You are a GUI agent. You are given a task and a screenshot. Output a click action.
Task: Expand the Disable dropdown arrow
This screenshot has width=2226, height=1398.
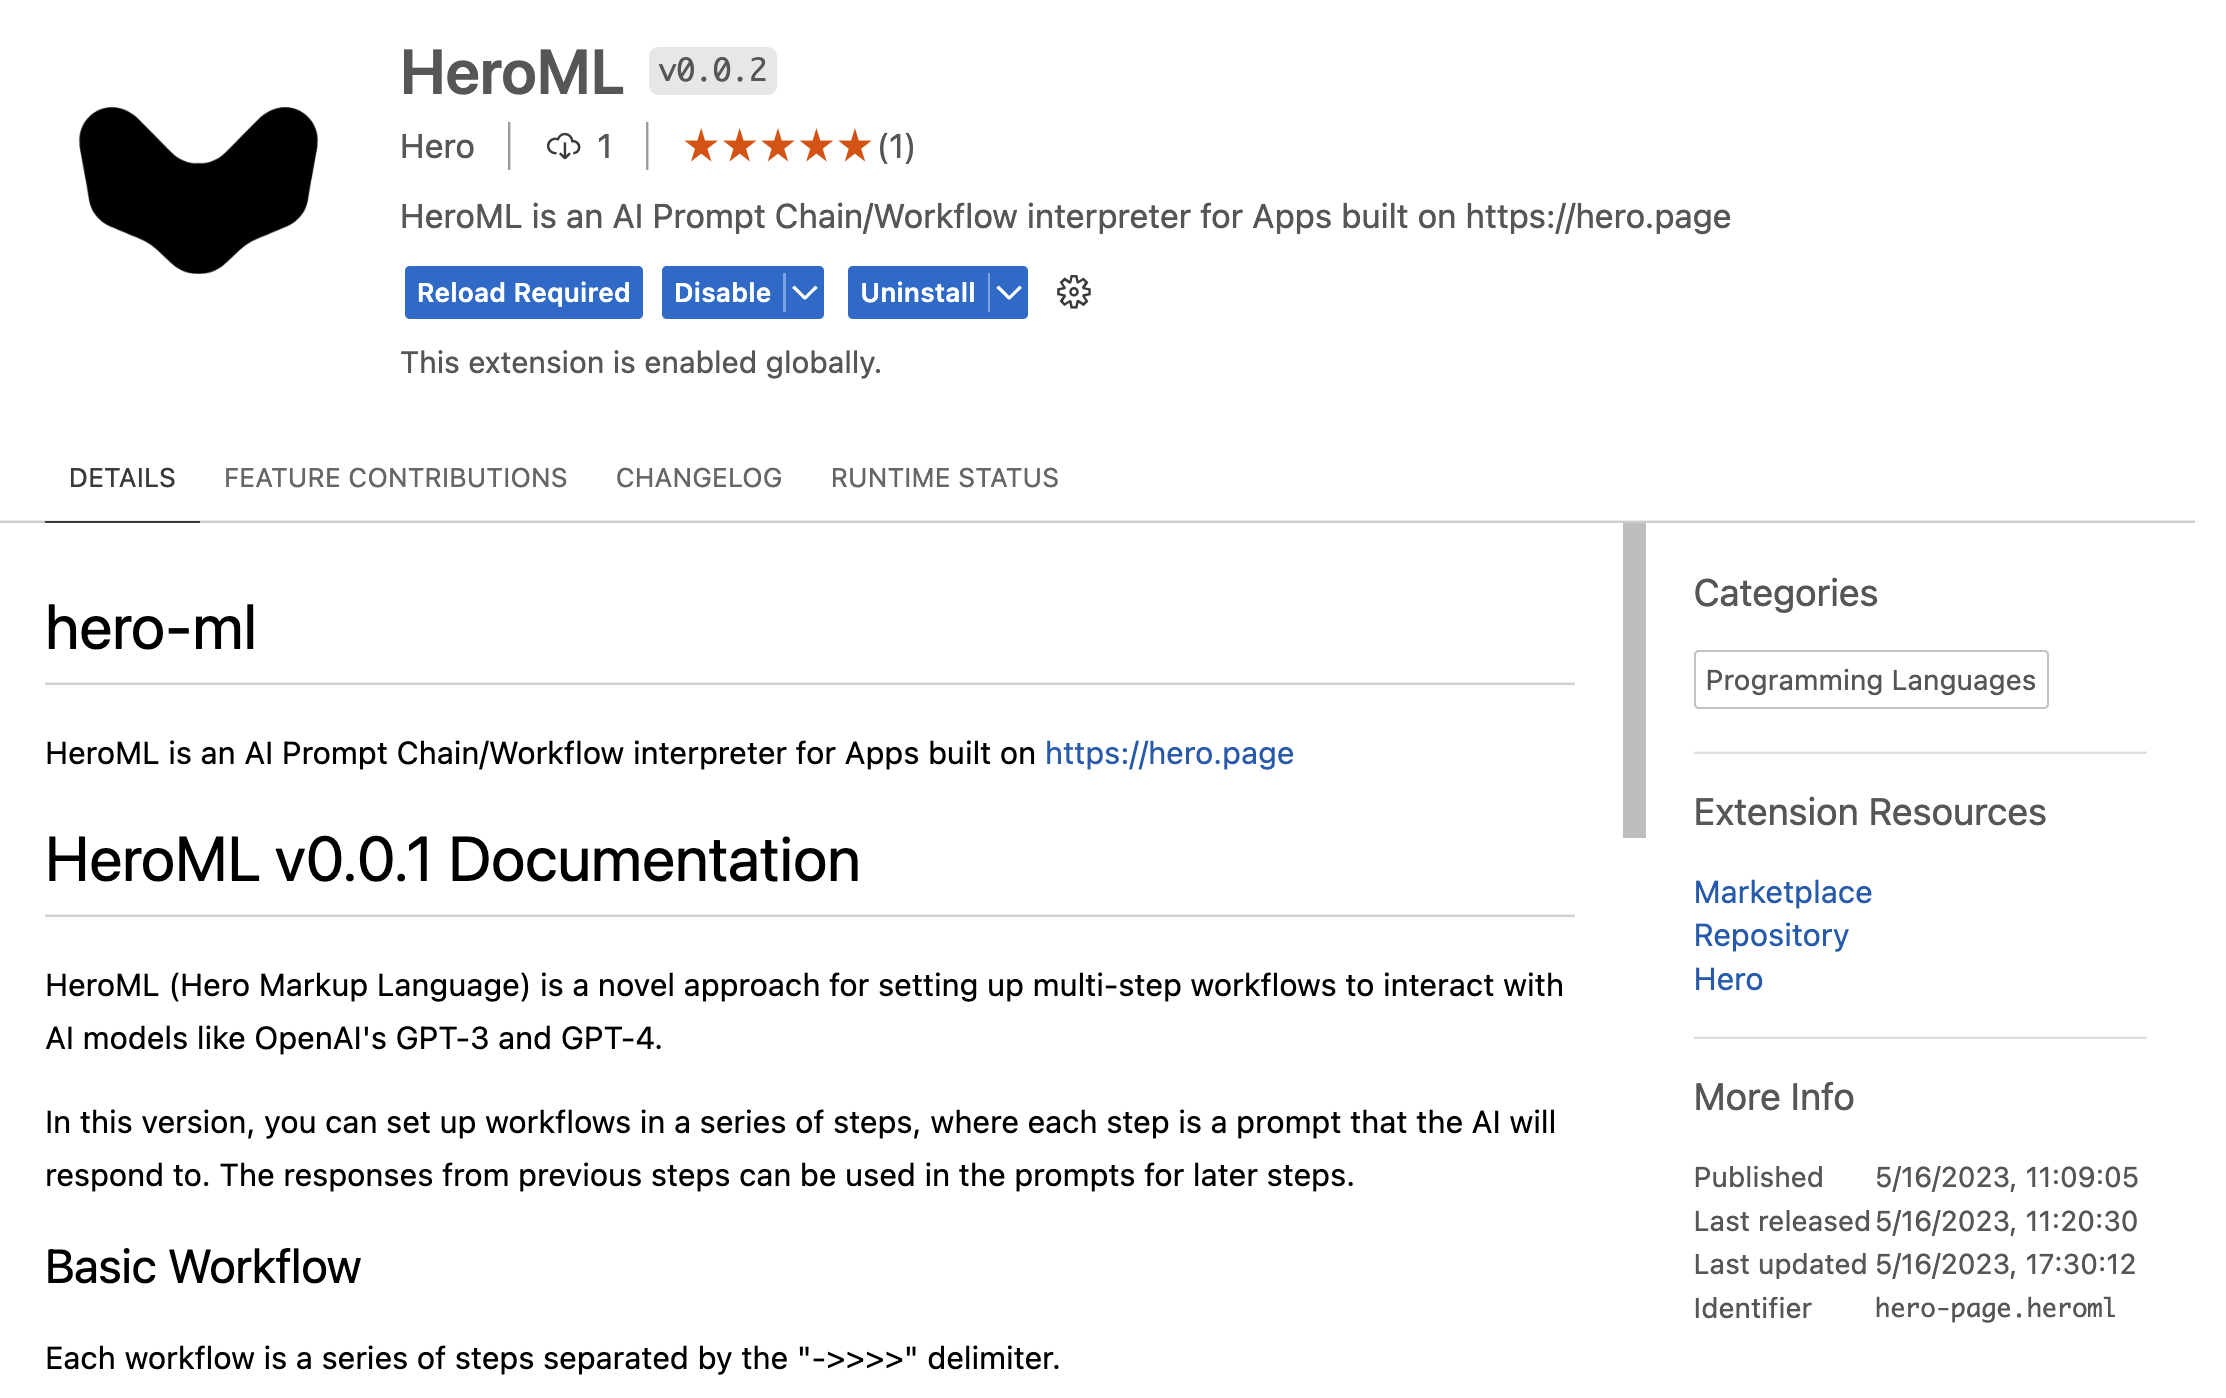[805, 292]
